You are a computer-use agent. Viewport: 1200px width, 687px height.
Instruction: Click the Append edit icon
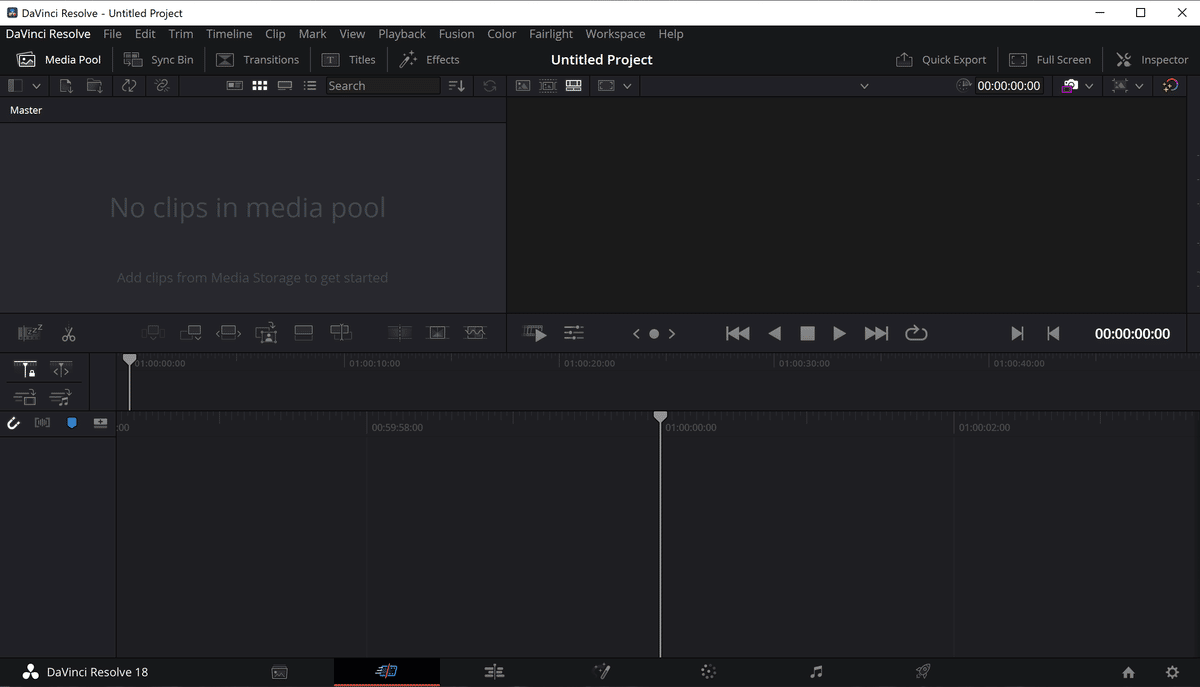pyautogui.click(x=191, y=334)
